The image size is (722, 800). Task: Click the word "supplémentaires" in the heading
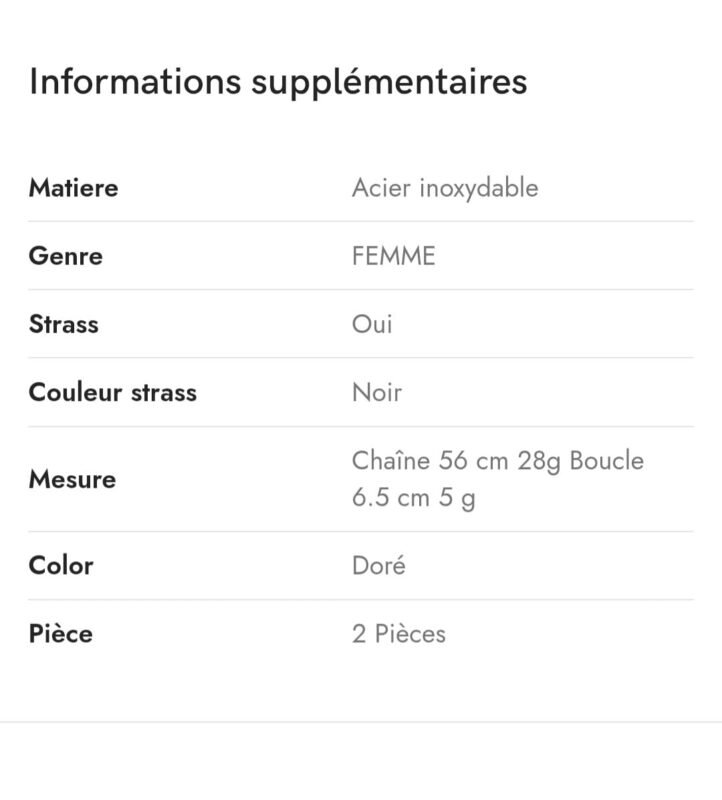point(388,81)
